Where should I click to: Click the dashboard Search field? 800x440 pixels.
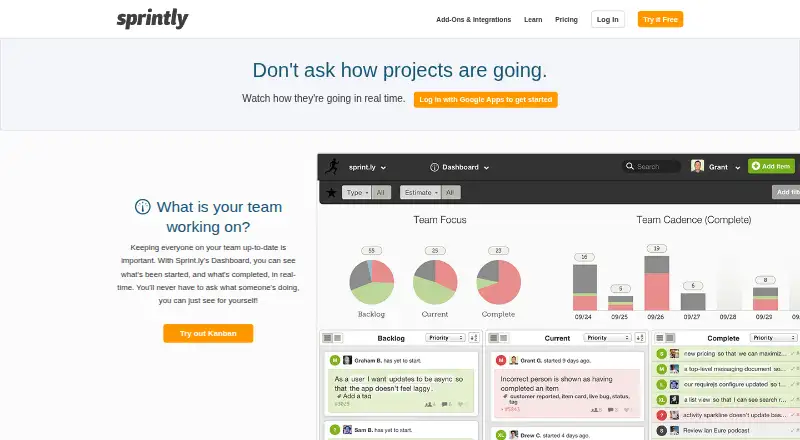pos(652,166)
